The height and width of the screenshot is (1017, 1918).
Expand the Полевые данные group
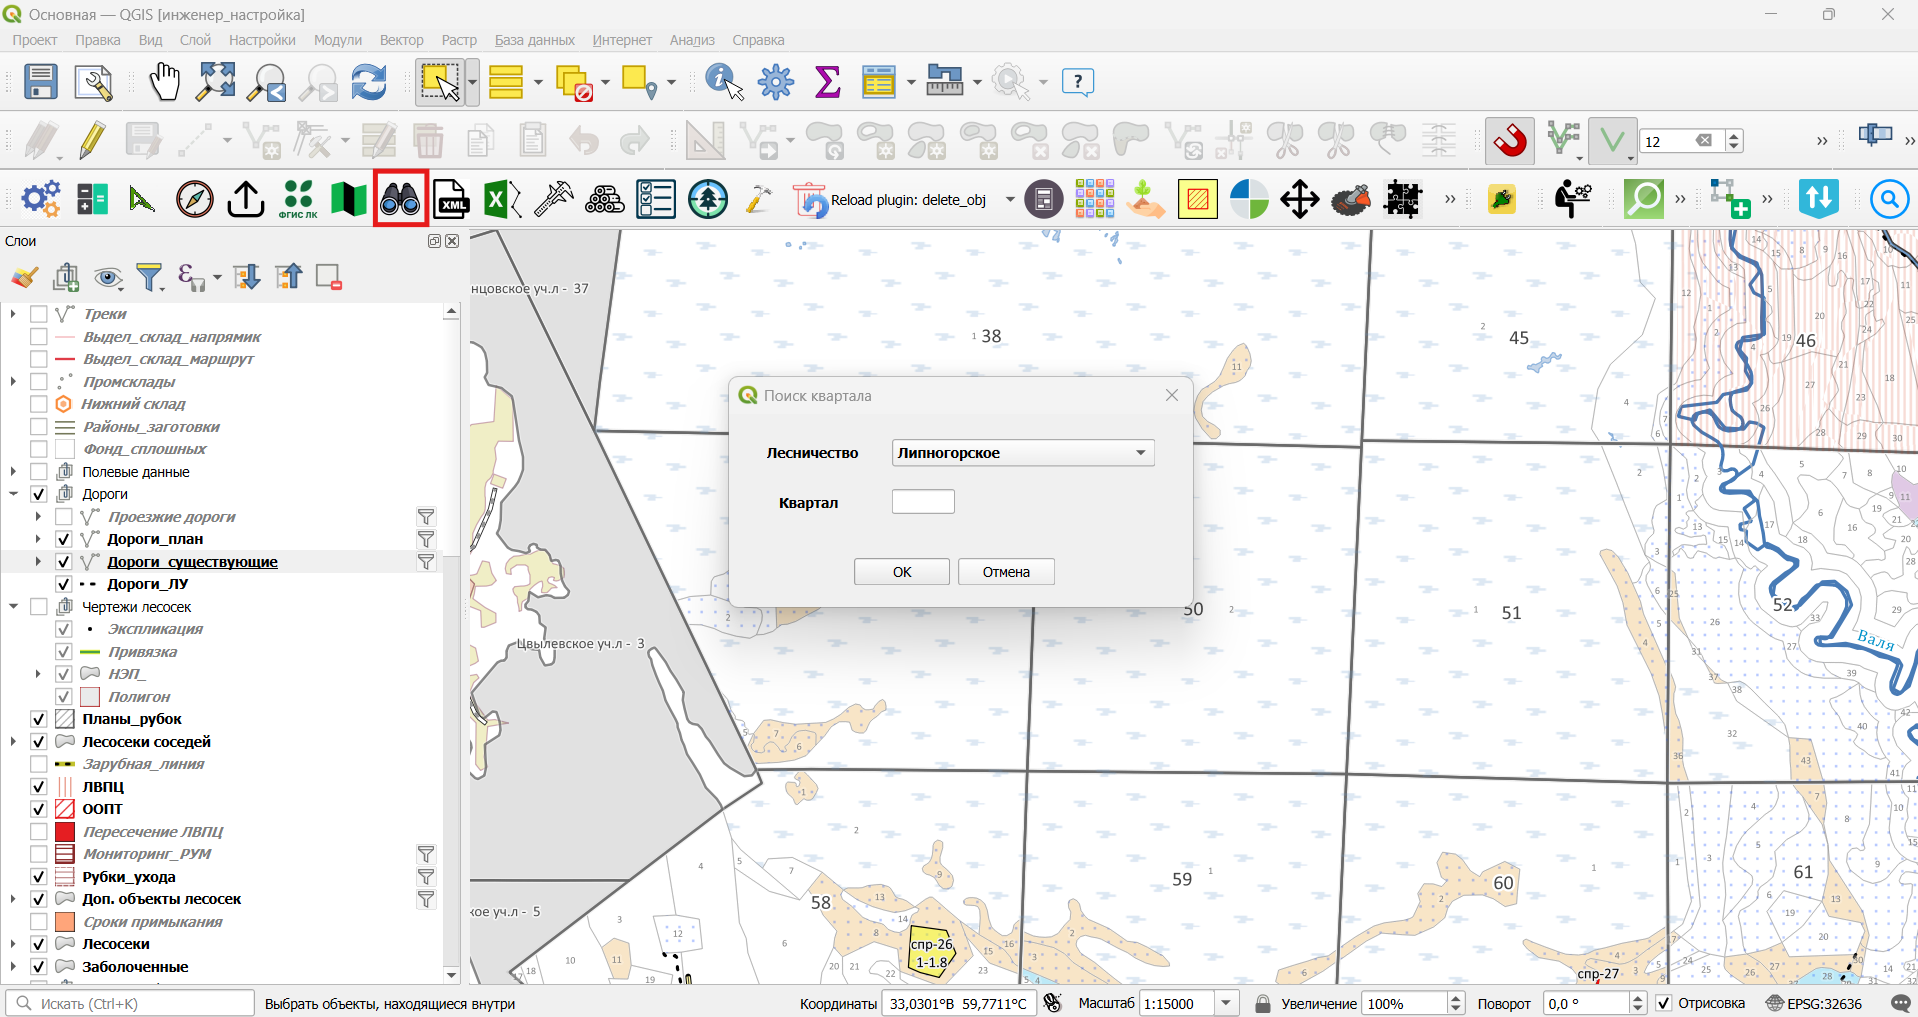pyautogui.click(x=14, y=472)
